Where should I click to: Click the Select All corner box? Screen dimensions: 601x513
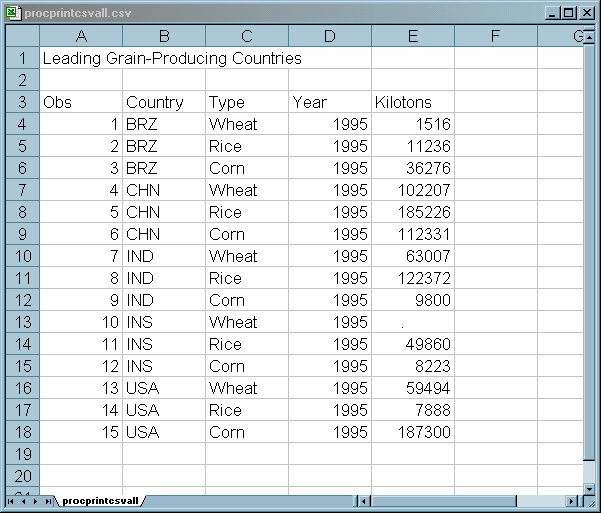tap(23, 36)
